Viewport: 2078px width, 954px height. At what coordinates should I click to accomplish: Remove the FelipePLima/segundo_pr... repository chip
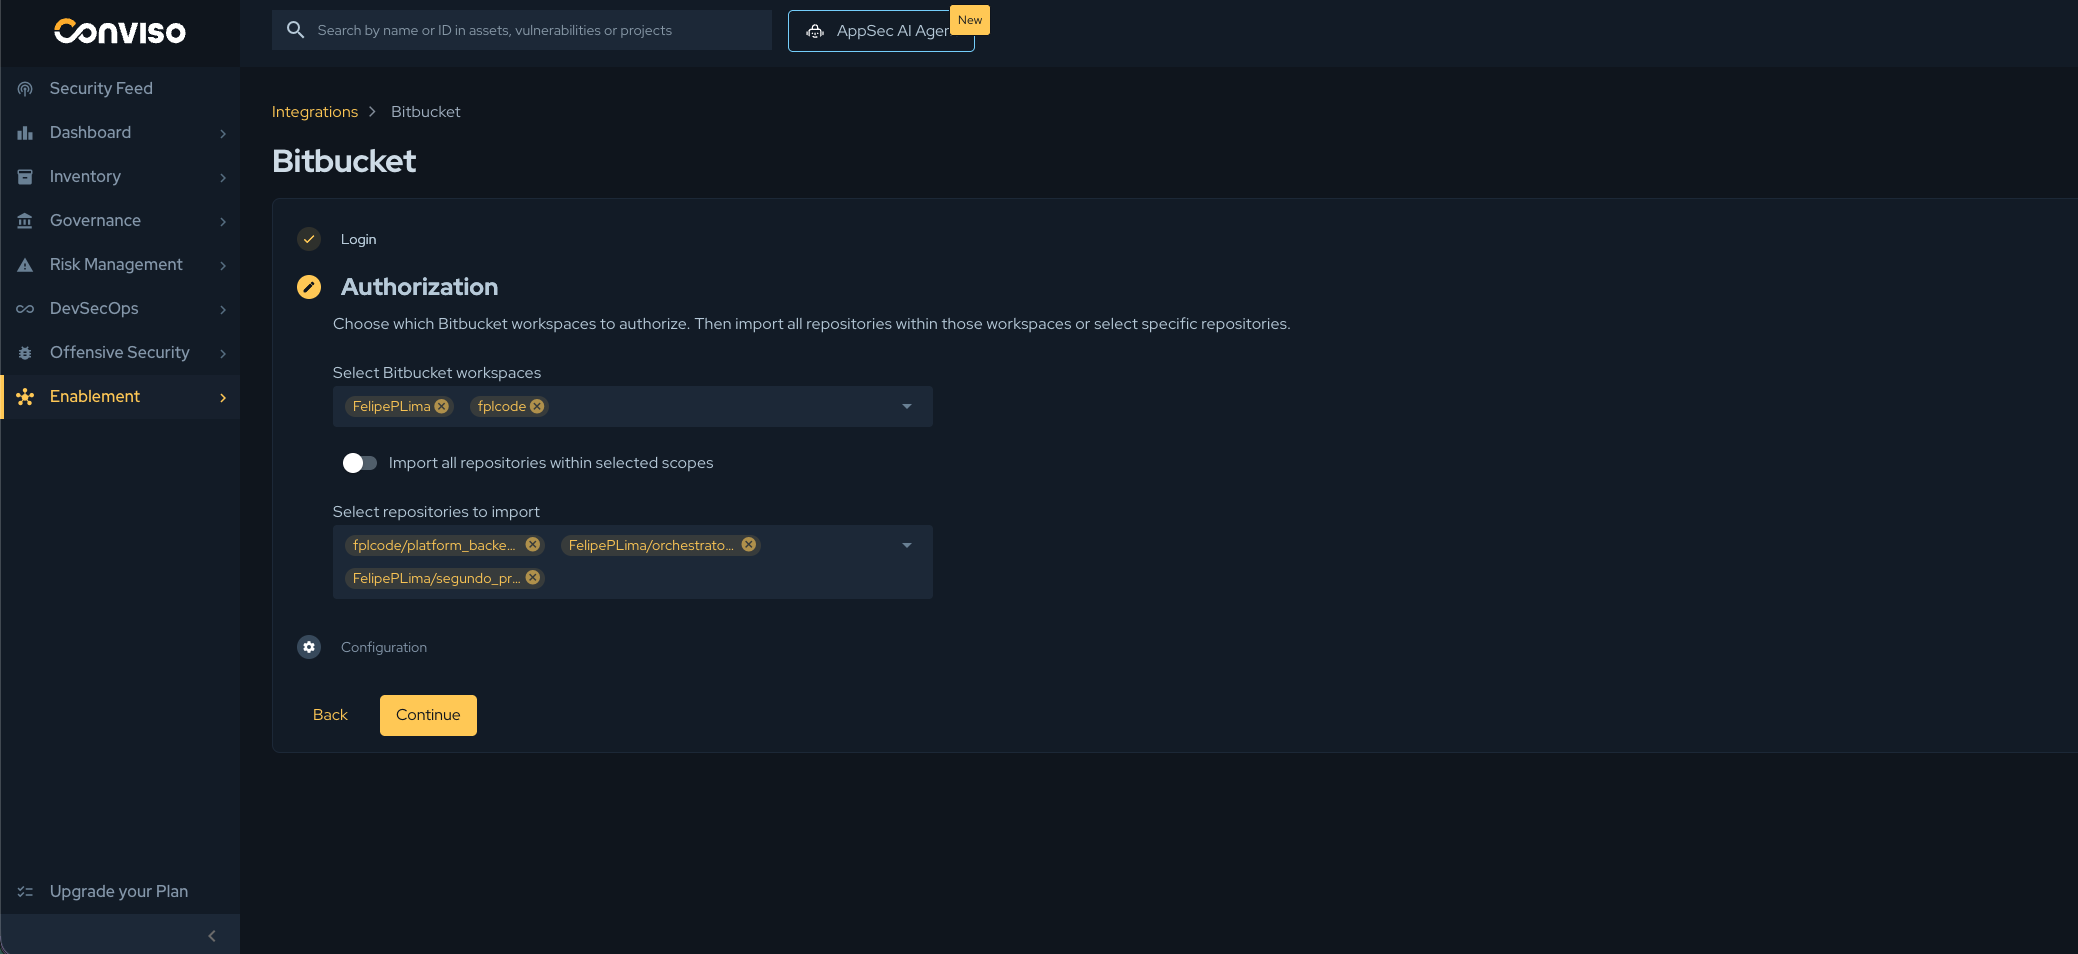533,578
